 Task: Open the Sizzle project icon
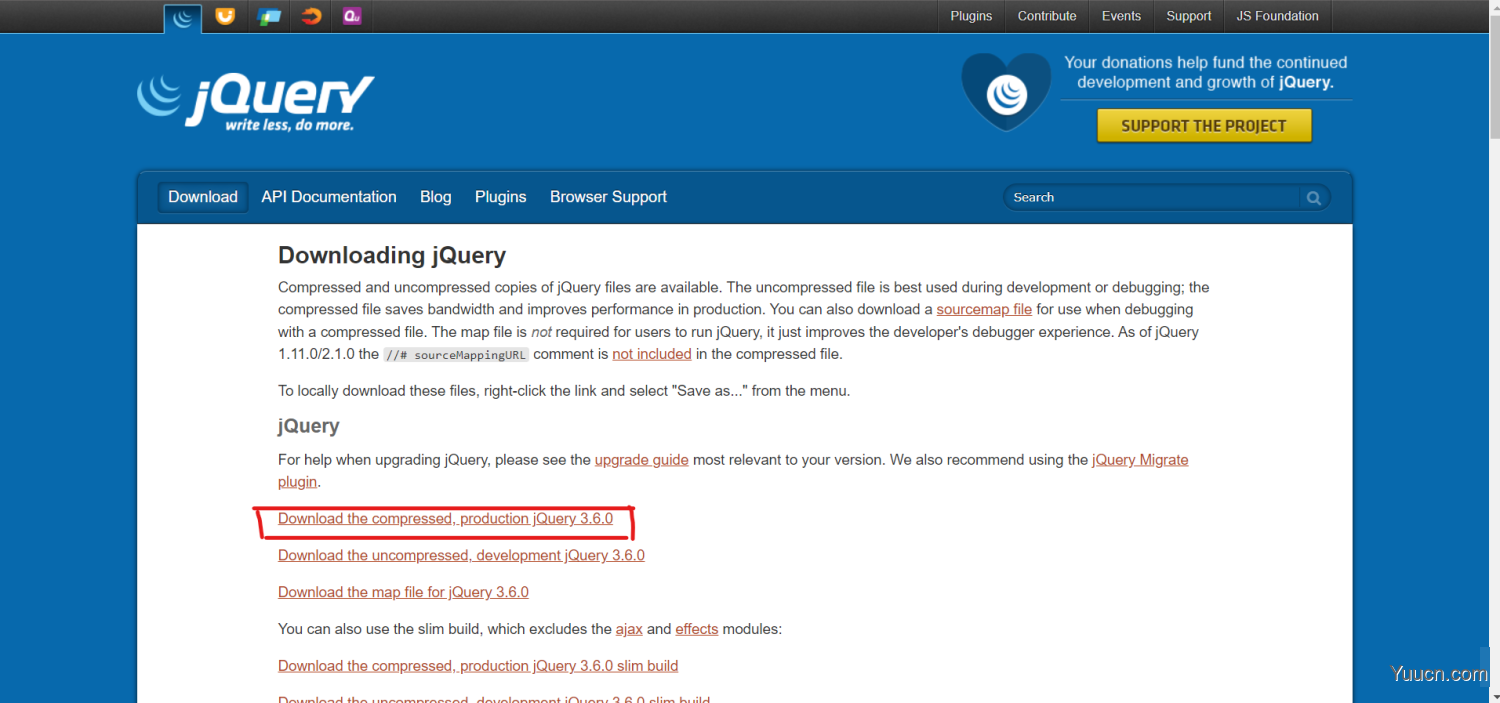pyautogui.click(x=310, y=17)
